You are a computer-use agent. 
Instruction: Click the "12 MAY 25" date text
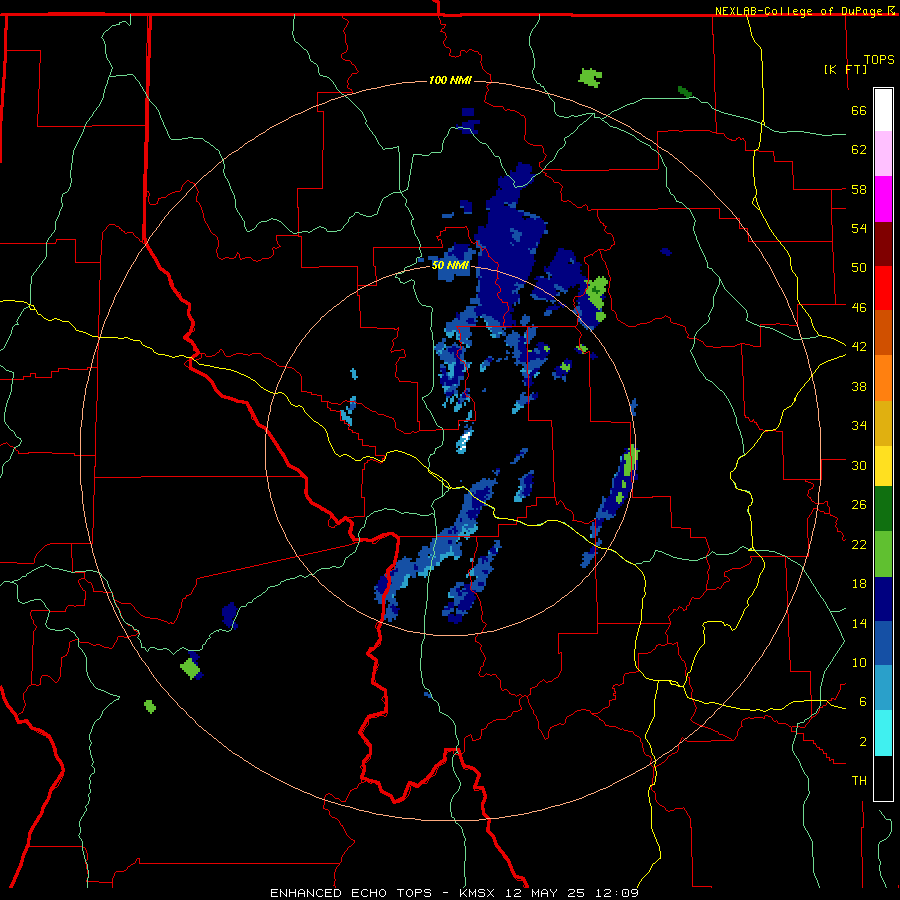545,893
